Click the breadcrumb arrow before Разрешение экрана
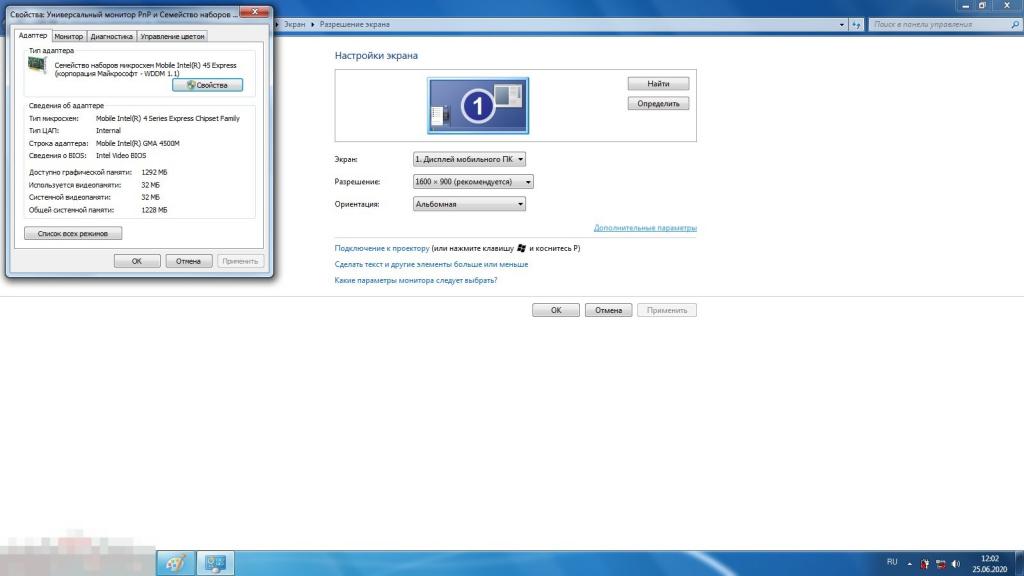1024x576 pixels. coord(312,24)
